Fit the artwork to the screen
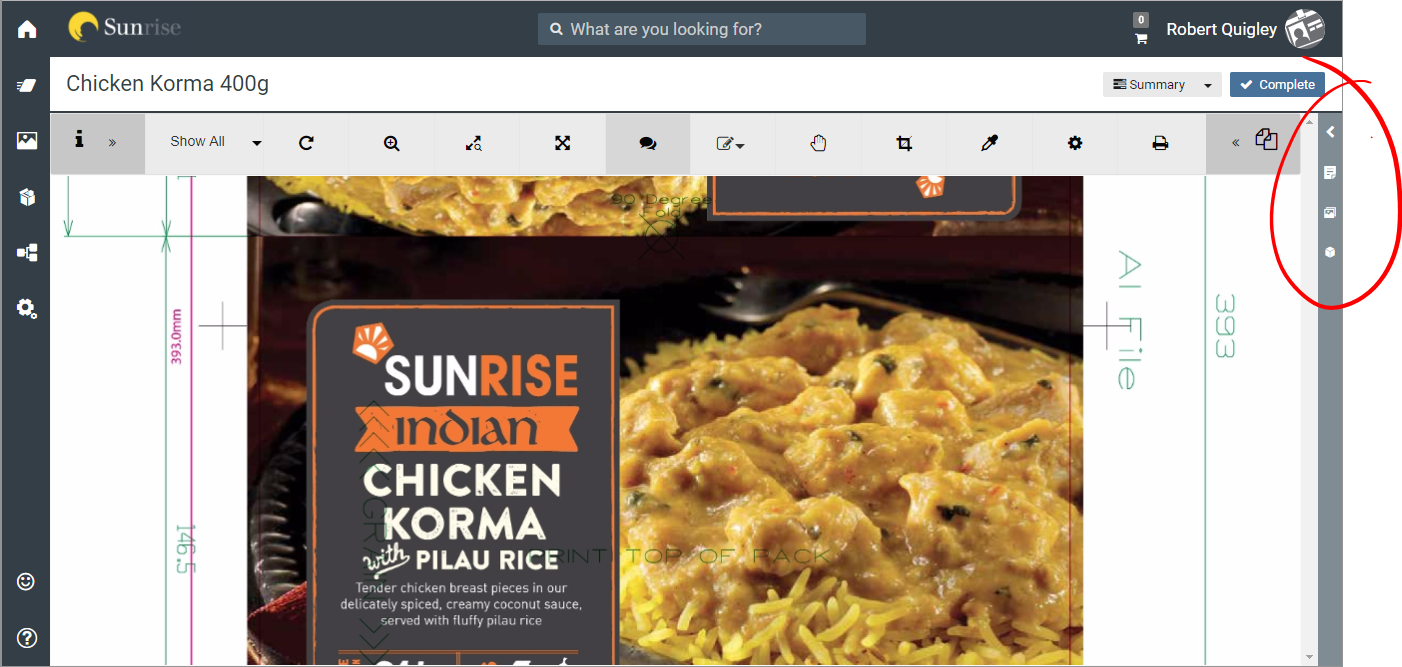Screen dimensions: 1402x667 [562, 143]
